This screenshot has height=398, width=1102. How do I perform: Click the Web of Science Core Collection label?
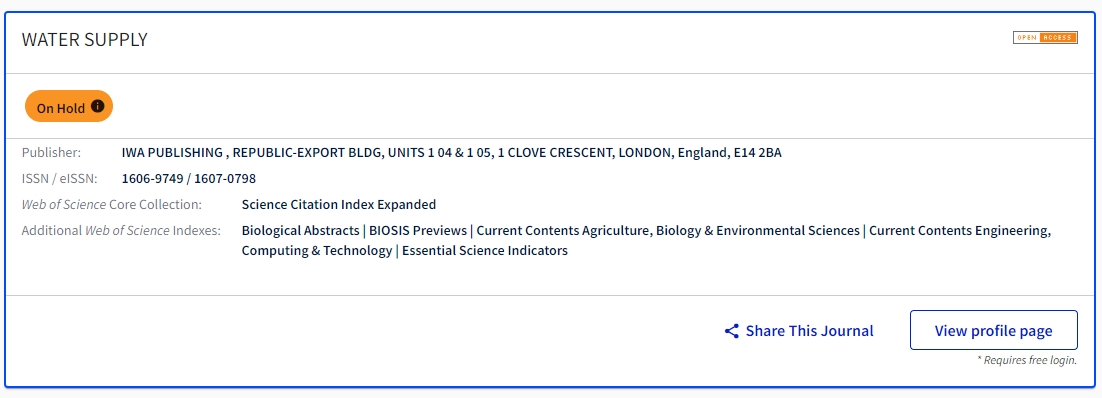click(112, 205)
